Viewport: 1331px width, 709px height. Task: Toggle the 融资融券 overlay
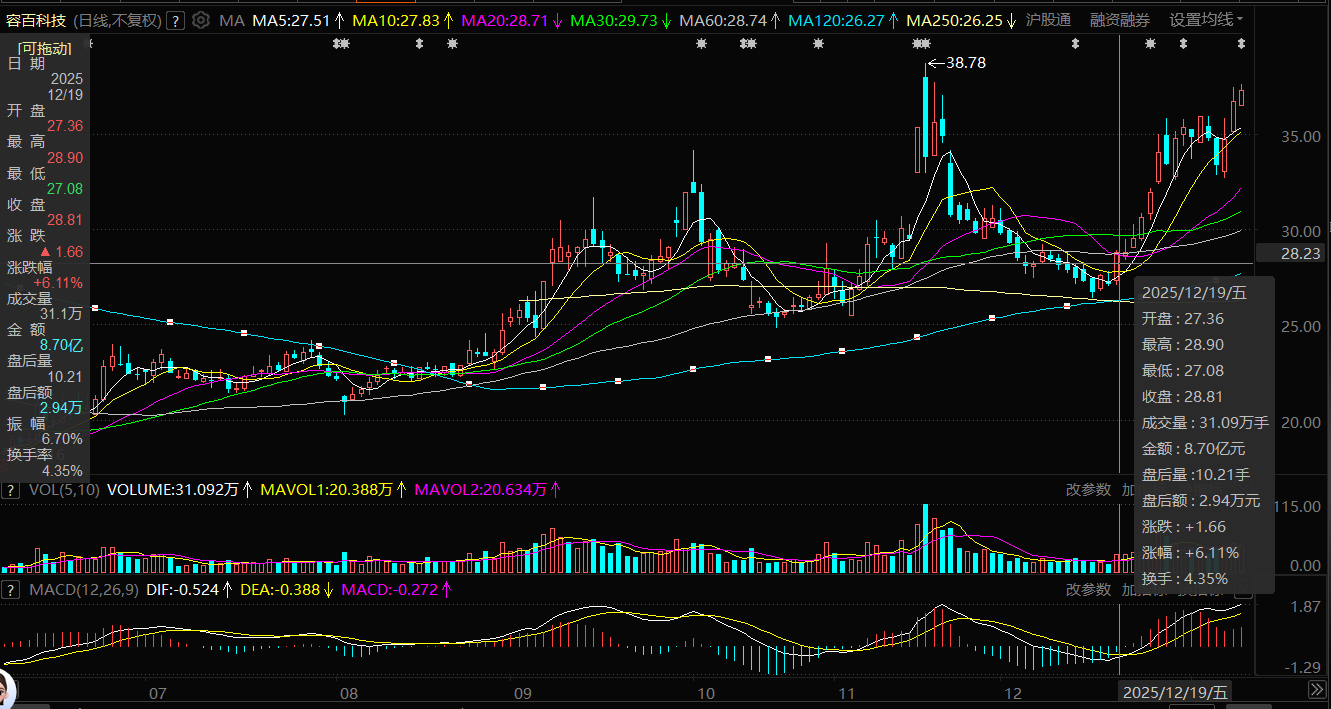coord(1119,20)
